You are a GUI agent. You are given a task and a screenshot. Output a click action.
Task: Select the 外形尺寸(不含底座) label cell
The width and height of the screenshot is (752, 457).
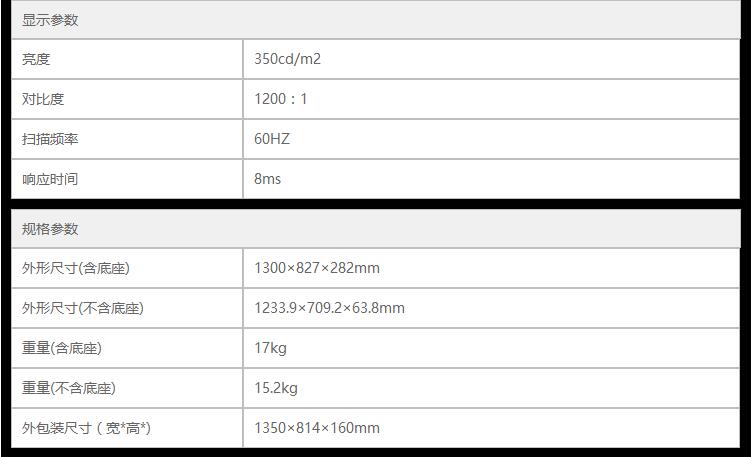point(83,308)
